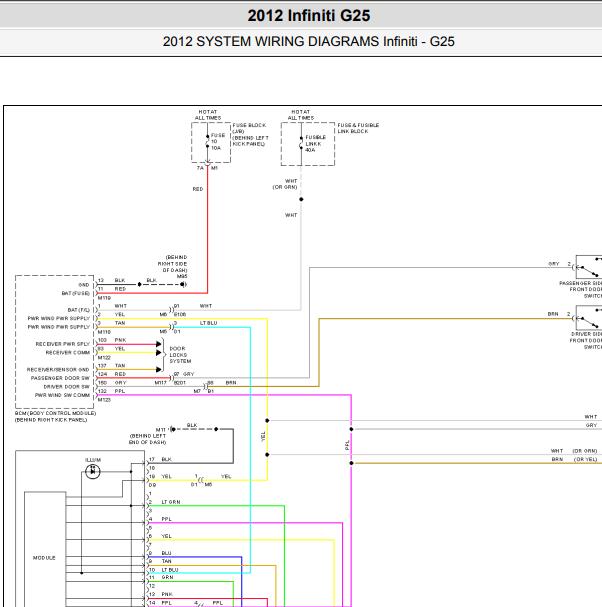The width and height of the screenshot is (602, 607).
Task: Click the ILLUM diode symbol
Action: tap(93, 471)
